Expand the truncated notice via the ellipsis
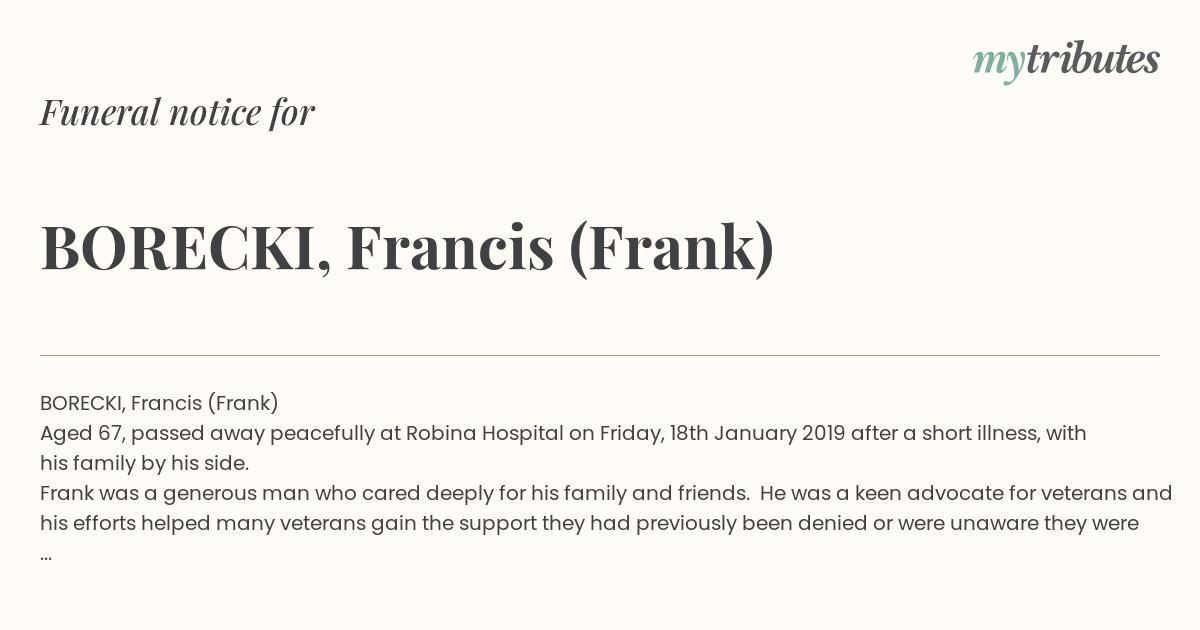Image resolution: width=1200 pixels, height=630 pixels. pyautogui.click(x=46, y=555)
